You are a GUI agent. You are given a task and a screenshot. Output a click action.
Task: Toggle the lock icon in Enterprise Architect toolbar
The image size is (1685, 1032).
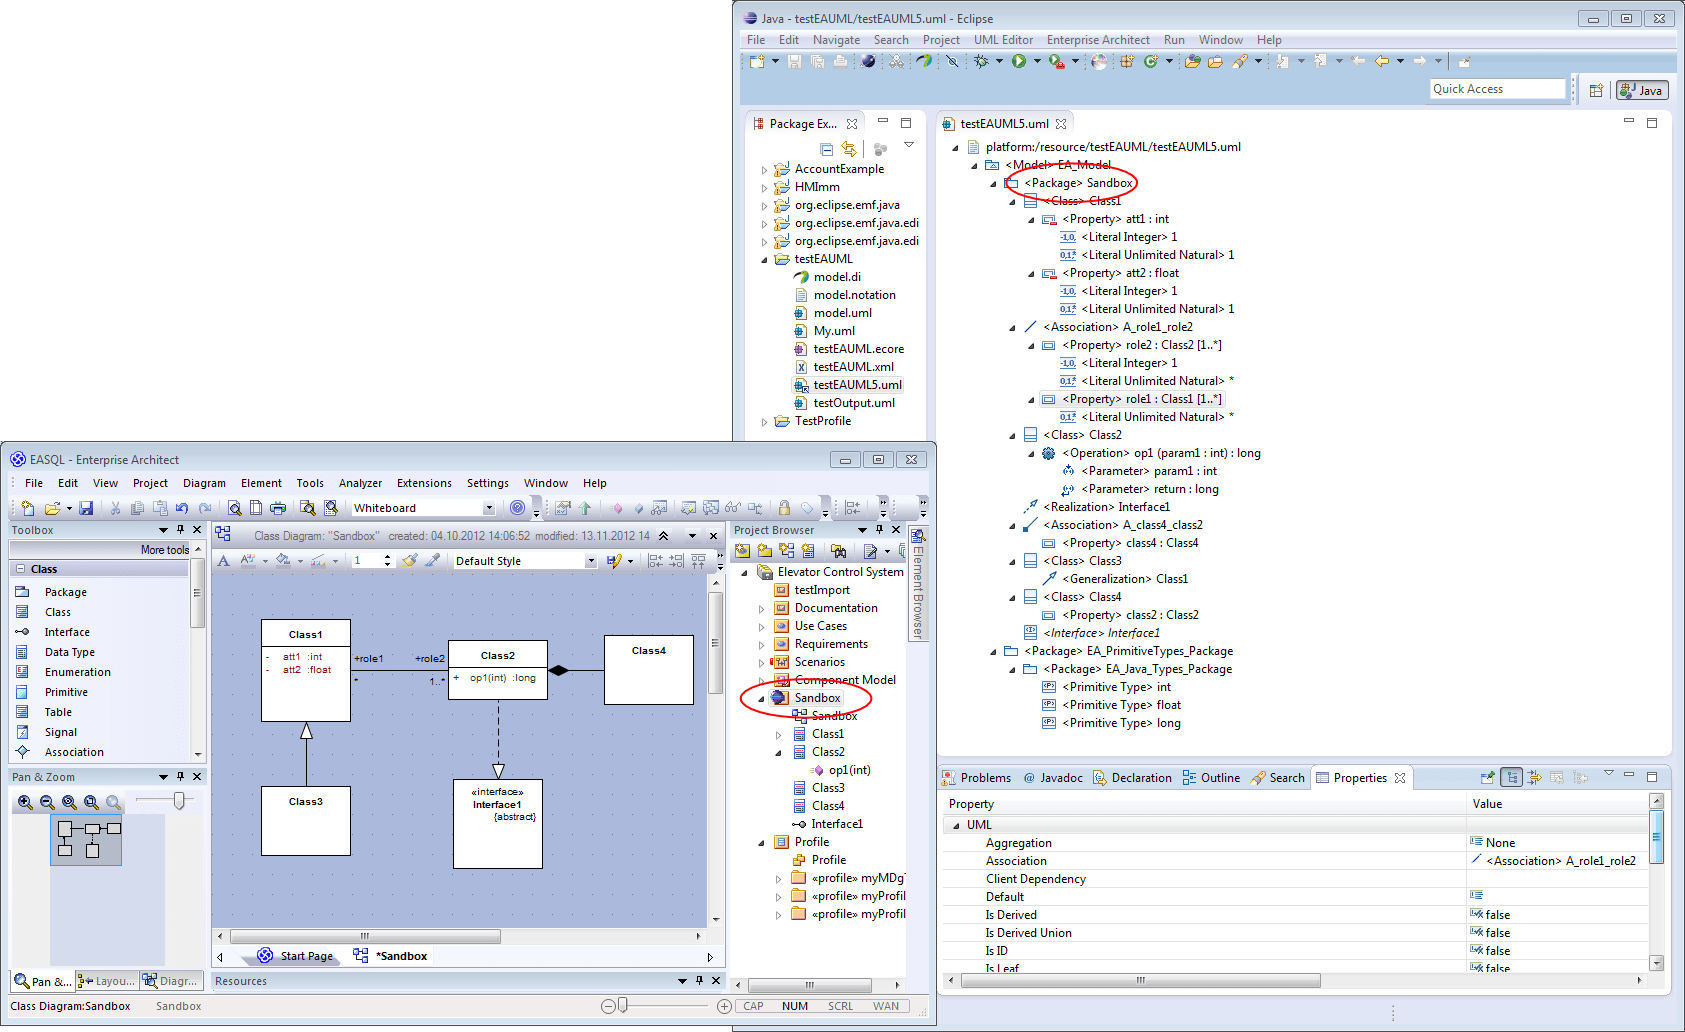784,508
